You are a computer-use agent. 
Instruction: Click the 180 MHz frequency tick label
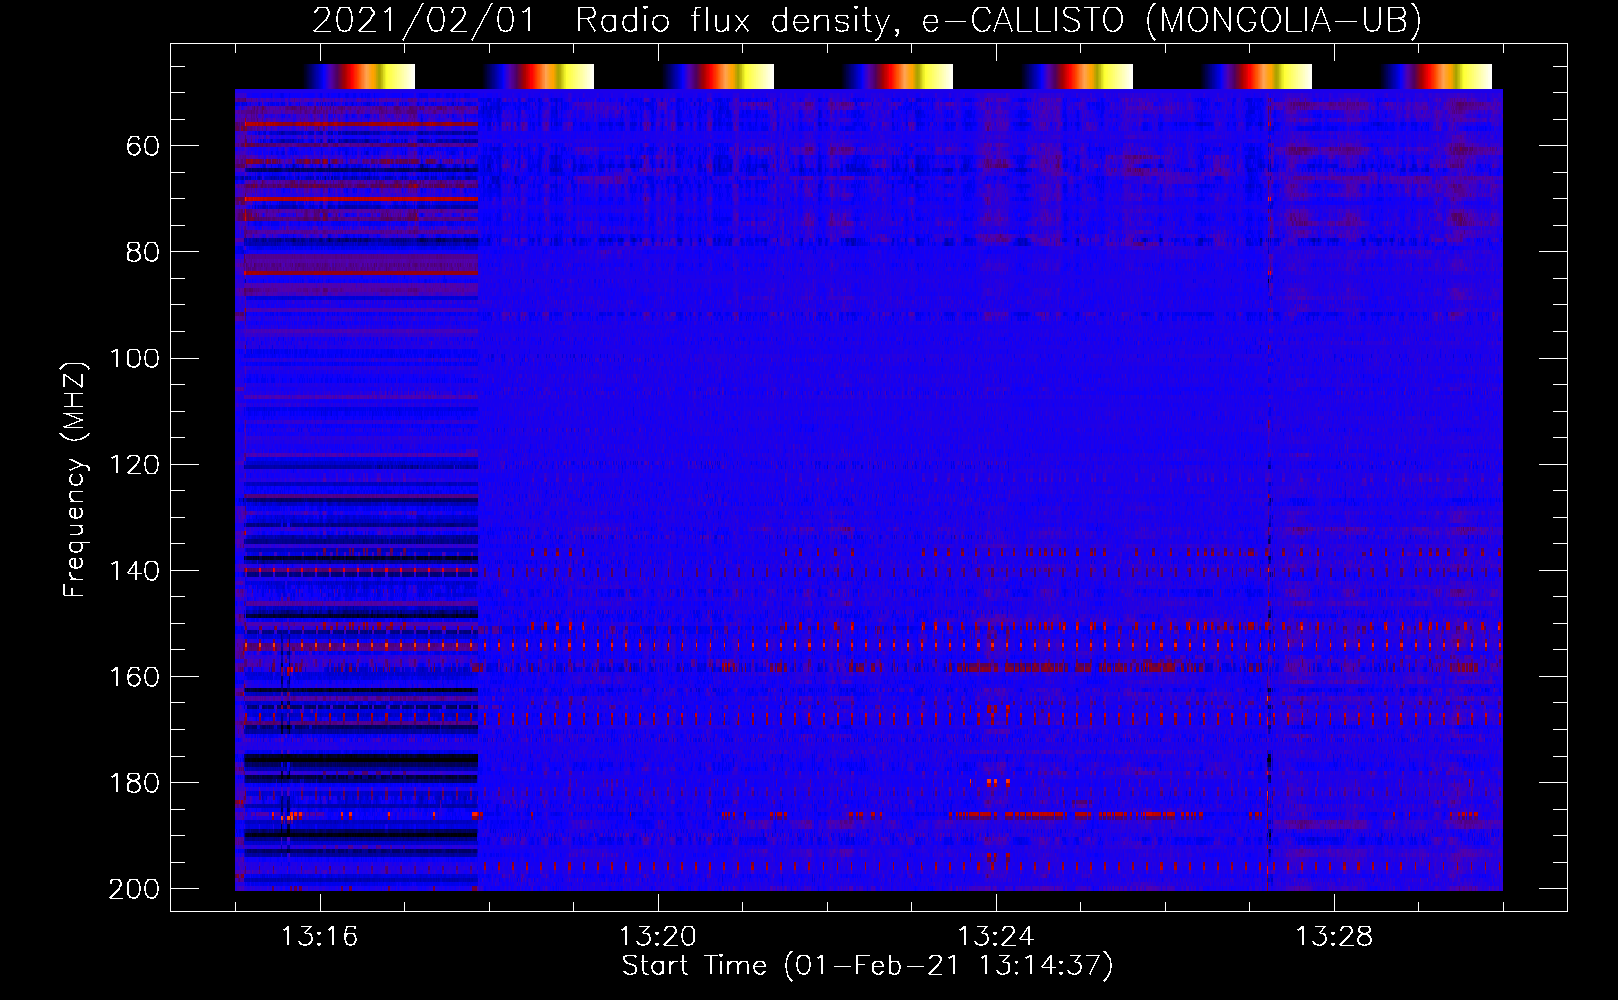tap(134, 783)
